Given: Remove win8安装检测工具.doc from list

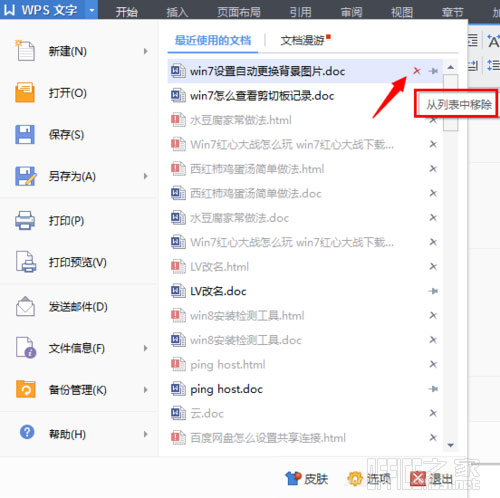Looking at the screenshot, I should (x=433, y=340).
